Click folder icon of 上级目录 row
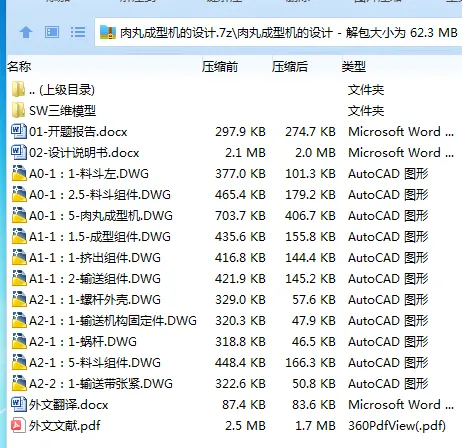 (x=18, y=89)
